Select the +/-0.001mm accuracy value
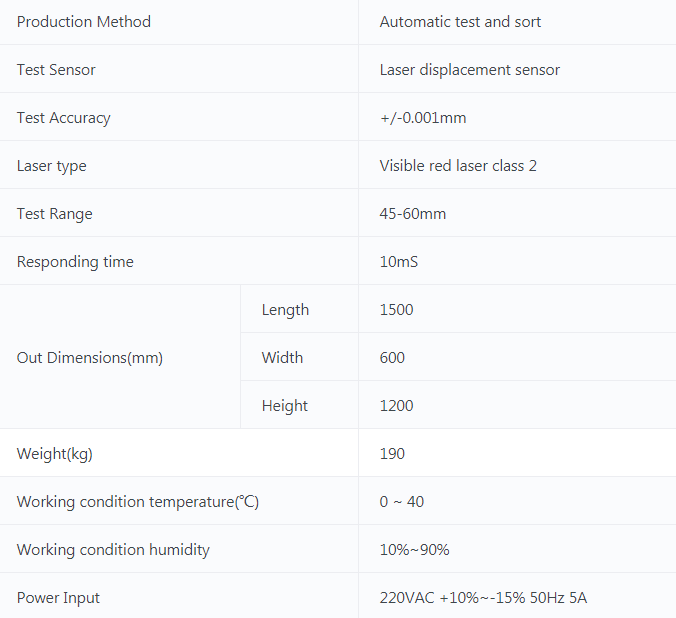This screenshot has width=676, height=618. pyautogui.click(x=423, y=118)
